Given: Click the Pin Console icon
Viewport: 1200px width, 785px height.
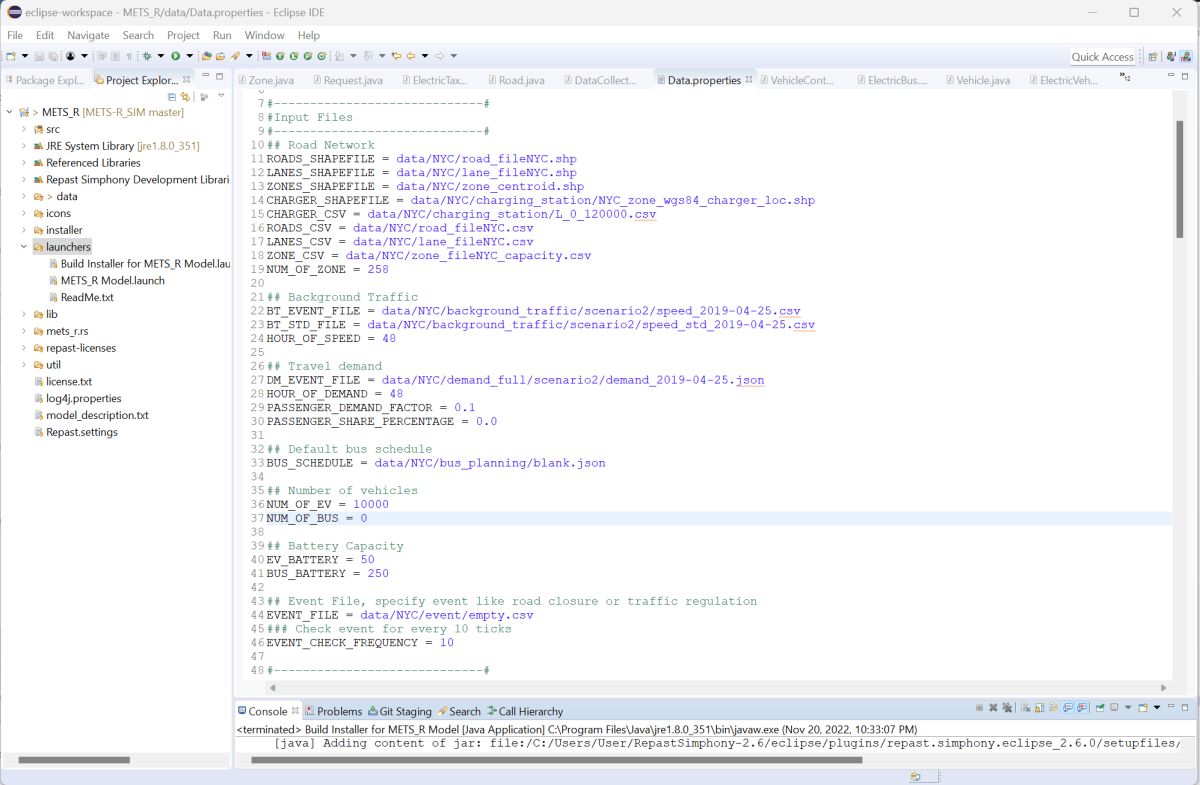Looking at the screenshot, I should coord(1100,708).
